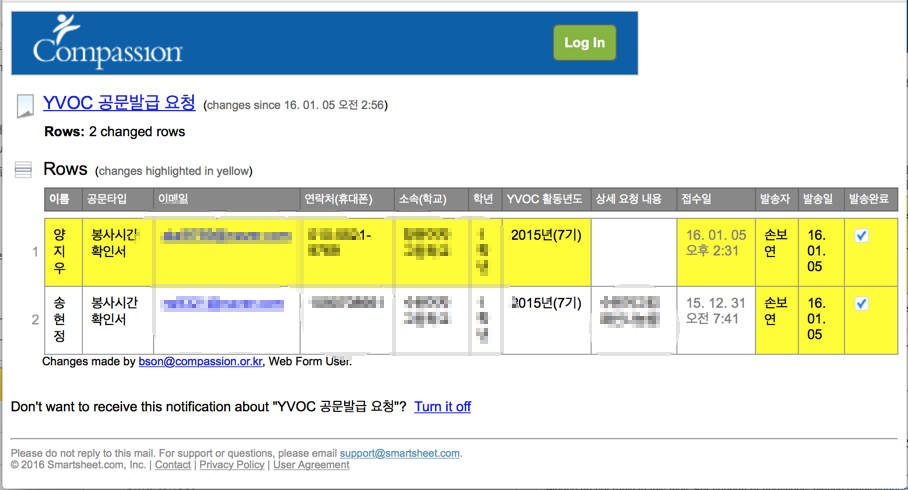Screen dimensions: 908x490
Task: Click the 이름 column header
Action: (63, 199)
